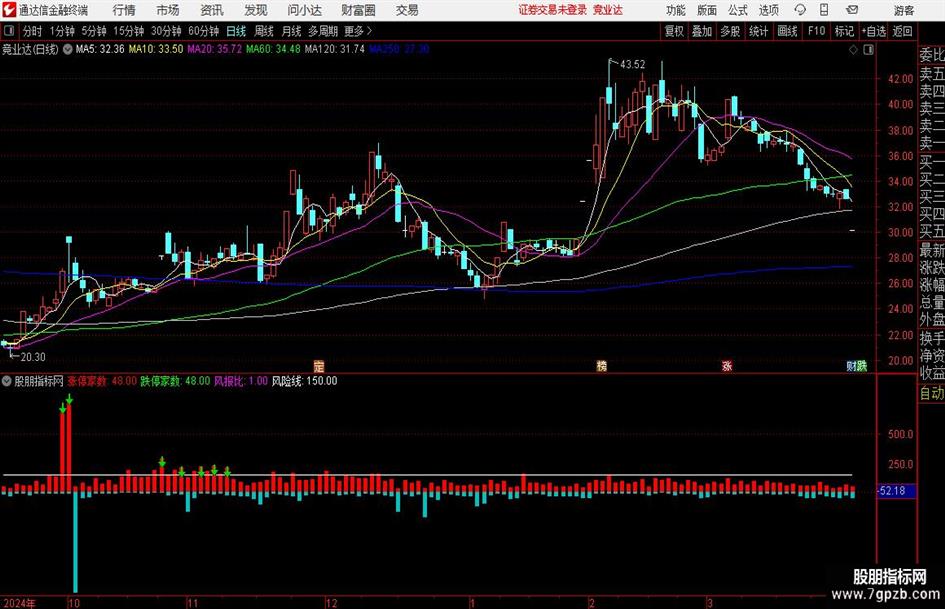Open the 市场 menu
The width and height of the screenshot is (945, 609).
pyautogui.click(x=168, y=10)
